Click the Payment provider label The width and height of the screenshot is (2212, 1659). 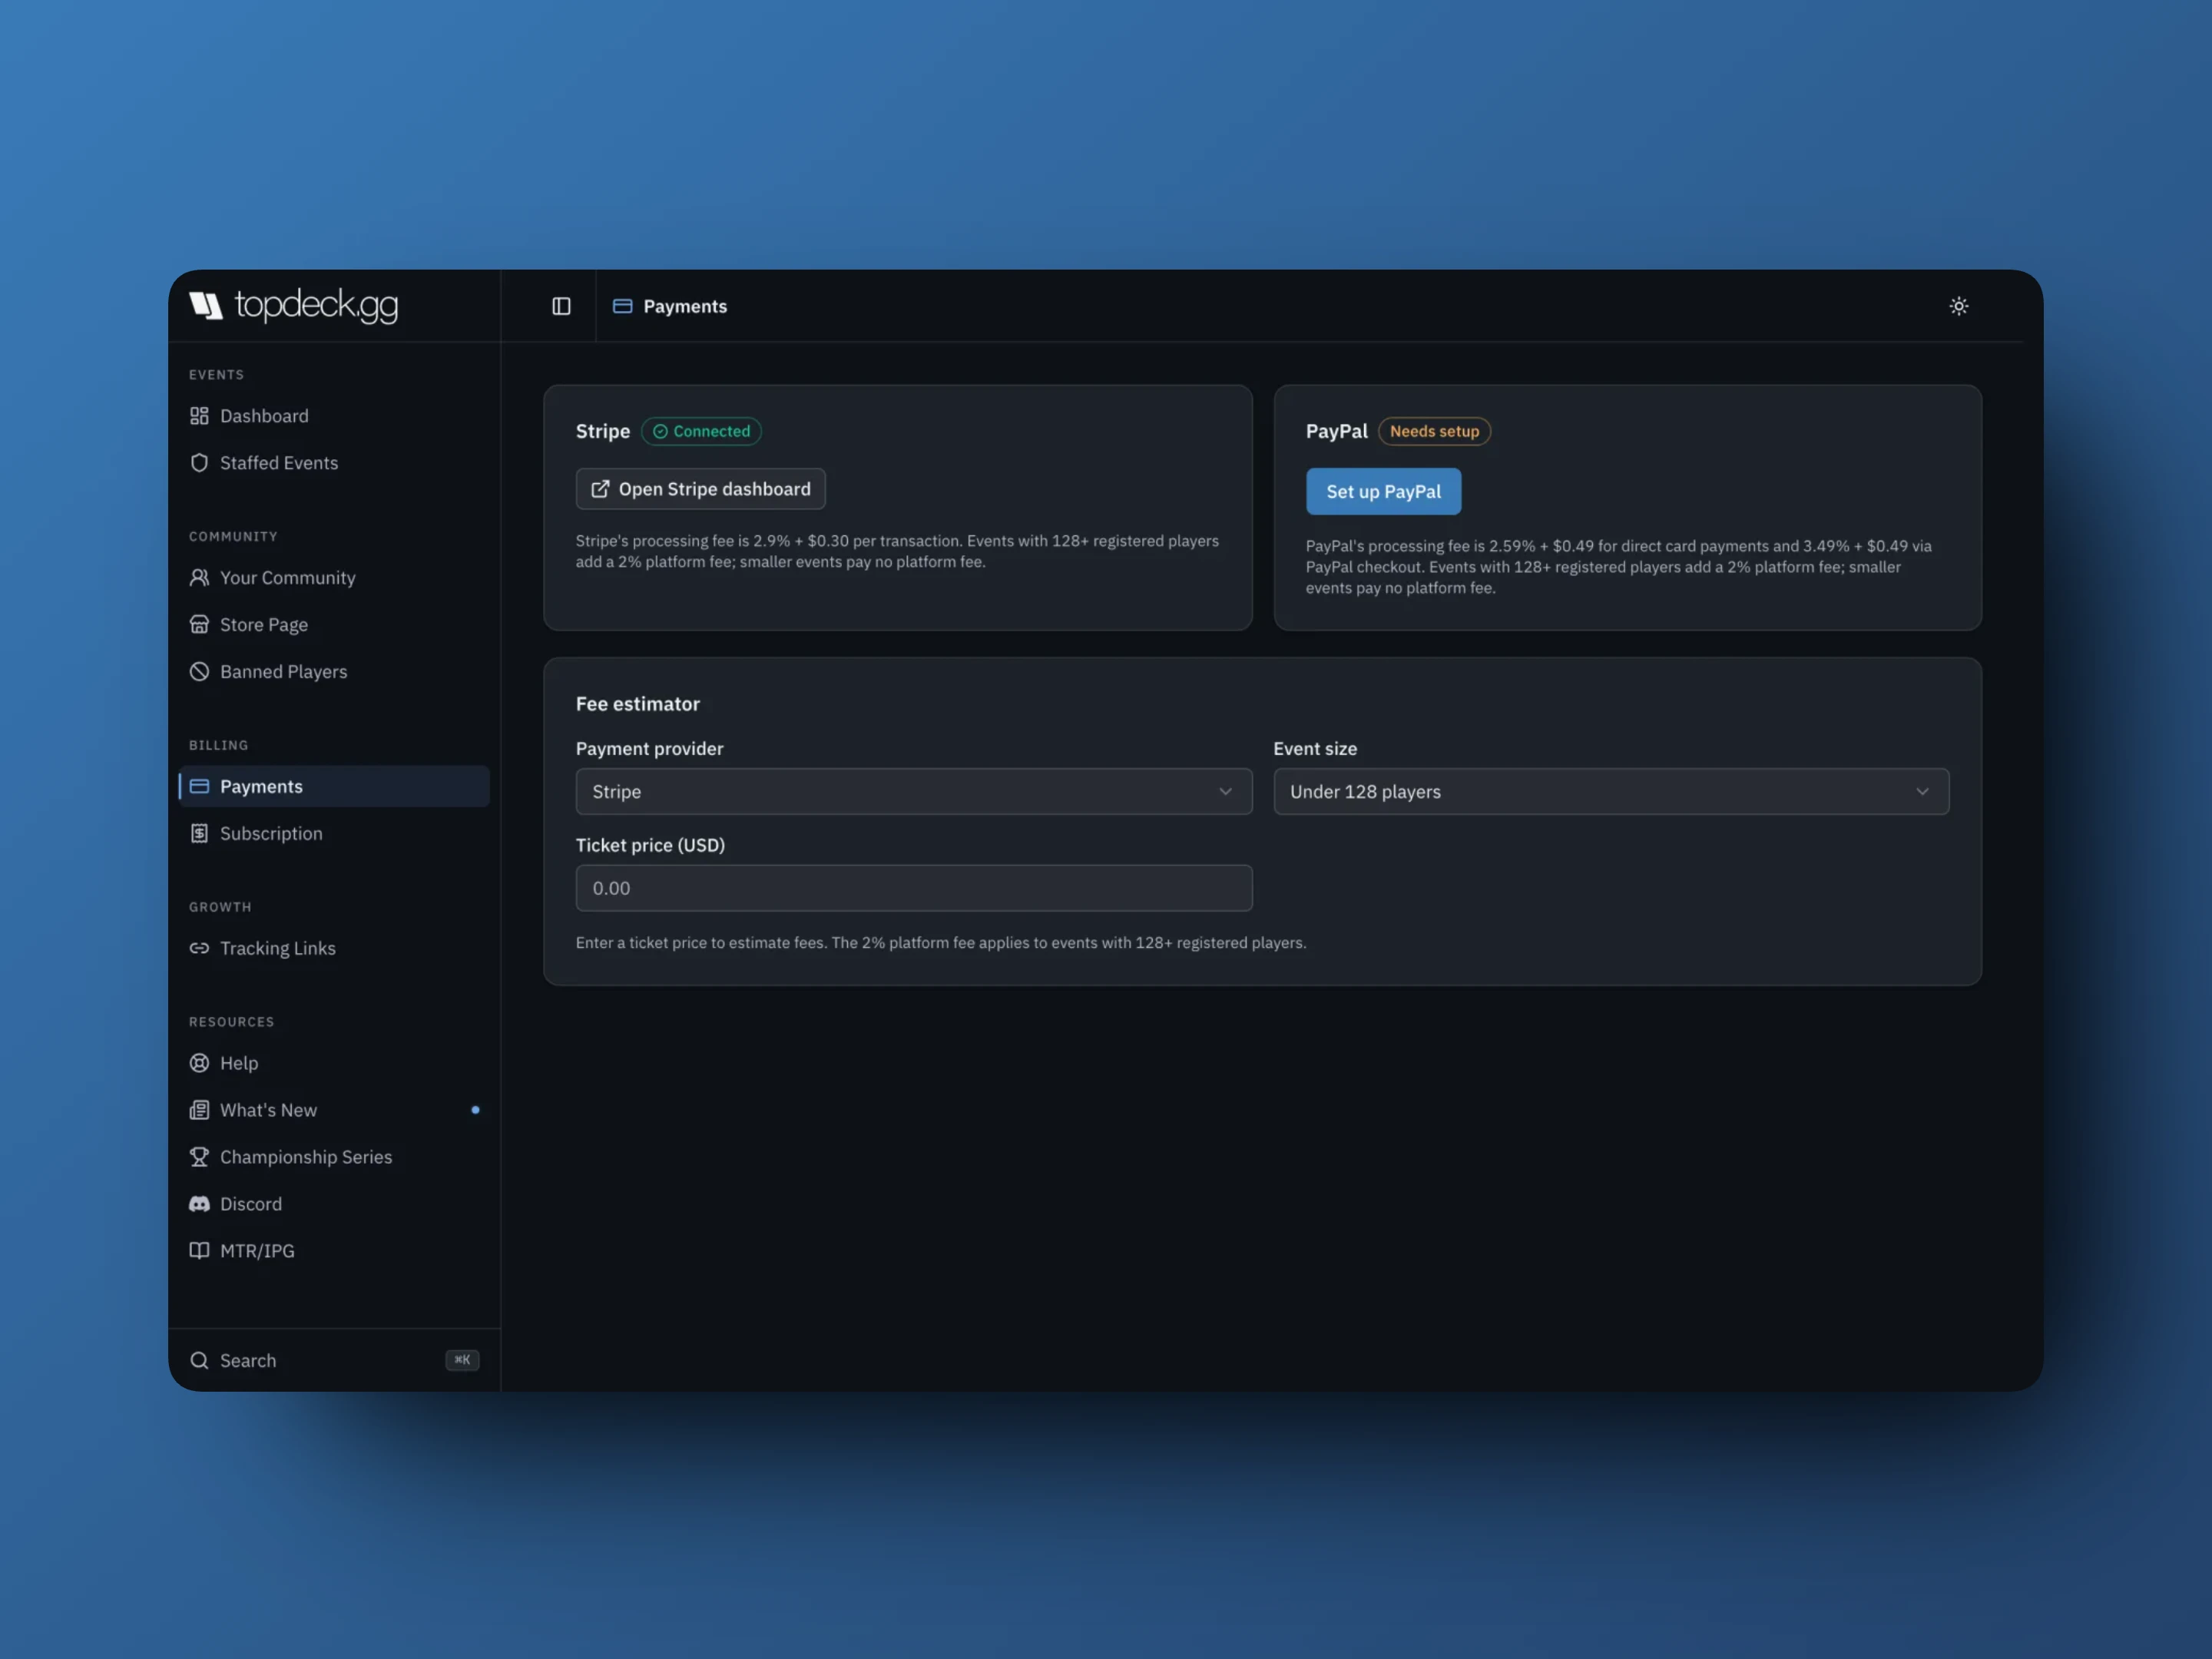(x=649, y=749)
